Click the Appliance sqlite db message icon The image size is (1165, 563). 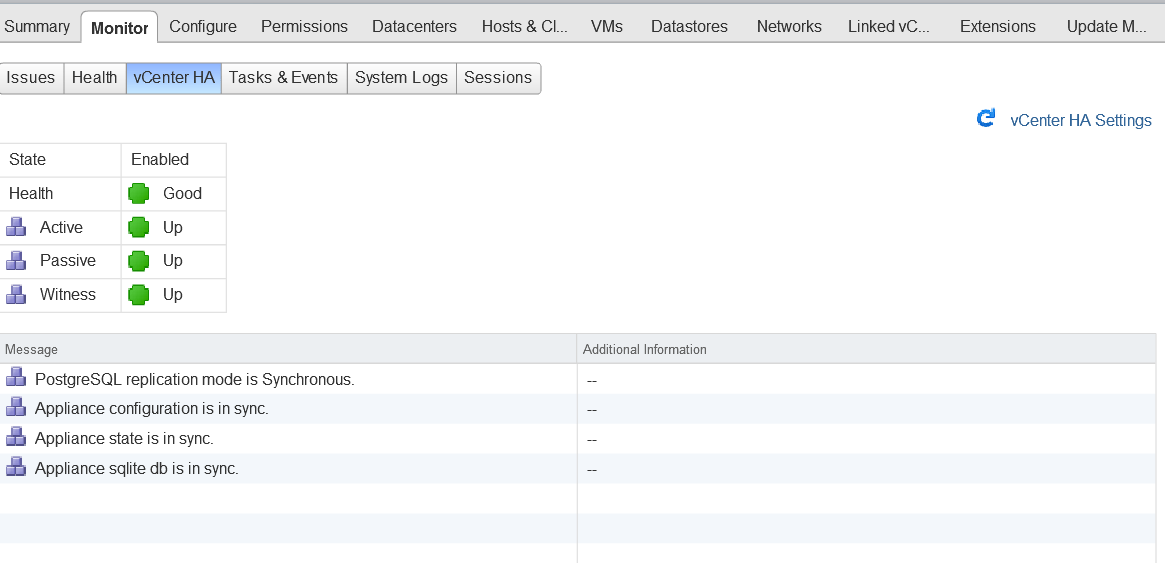tap(16, 467)
